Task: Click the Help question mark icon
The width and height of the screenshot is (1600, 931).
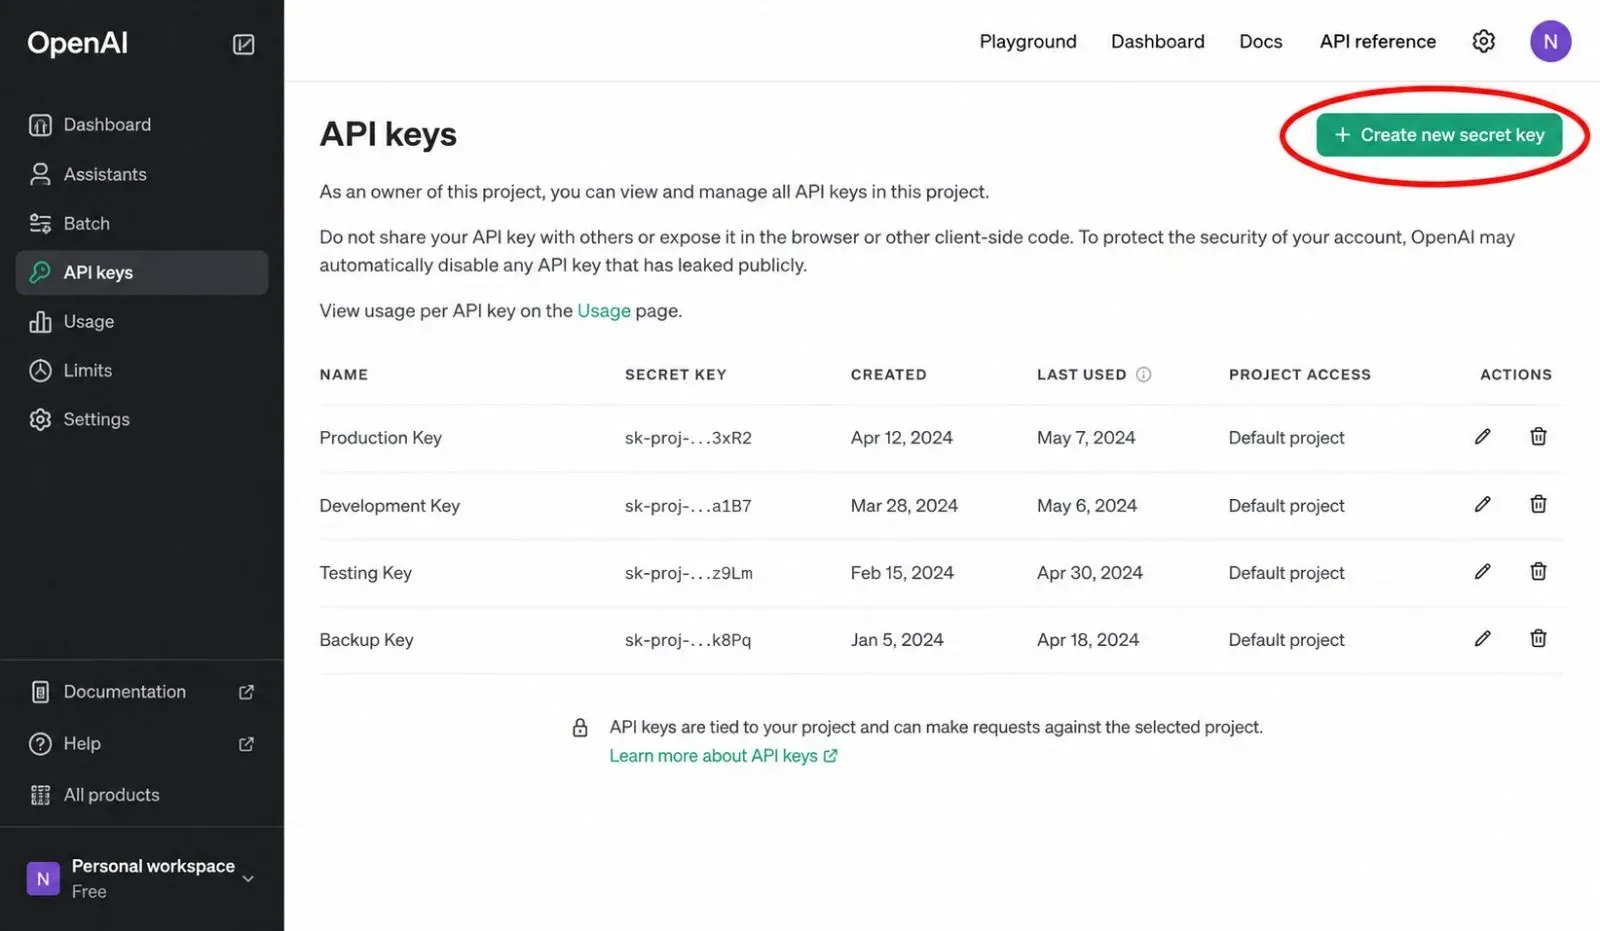Action: click(40, 744)
